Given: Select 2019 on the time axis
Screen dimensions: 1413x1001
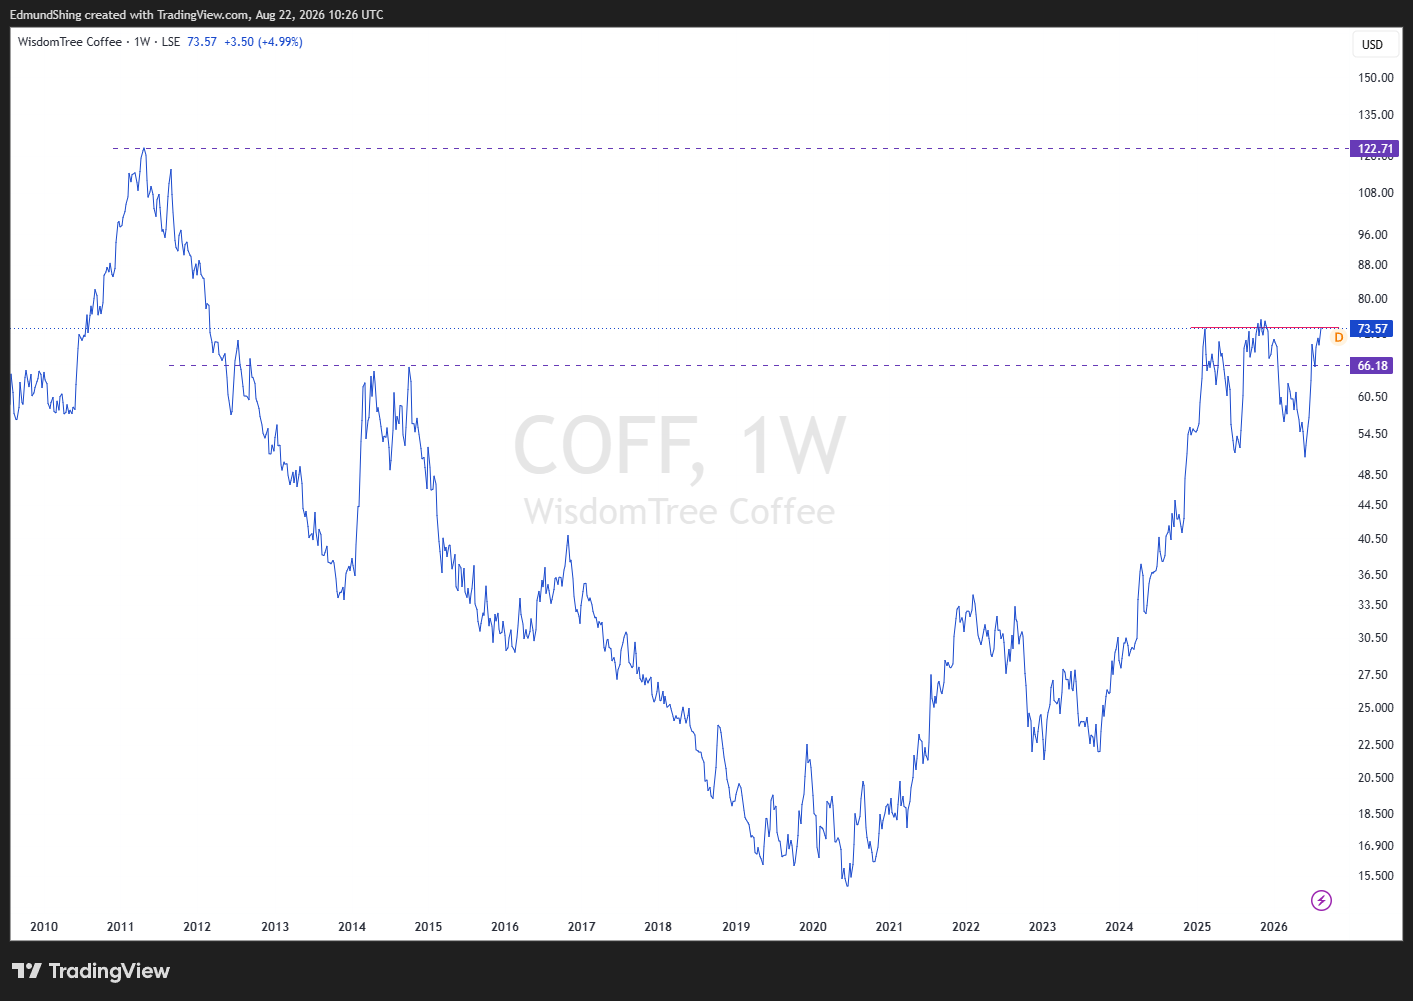Looking at the screenshot, I should [736, 927].
